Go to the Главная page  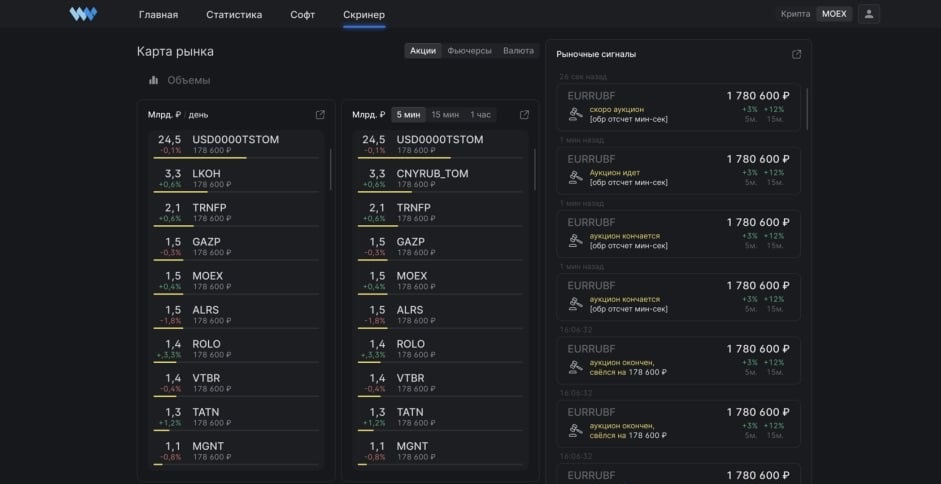click(158, 15)
